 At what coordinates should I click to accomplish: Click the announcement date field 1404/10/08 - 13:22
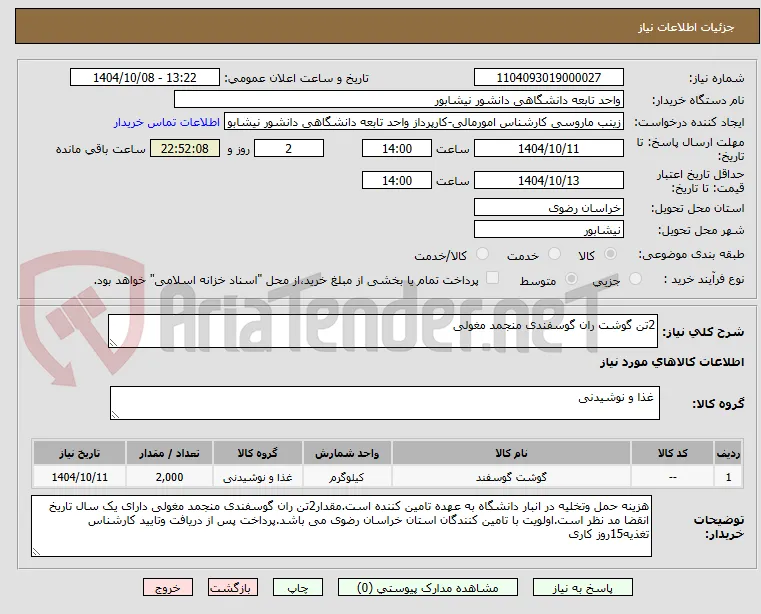pyautogui.click(x=145, y=78)
